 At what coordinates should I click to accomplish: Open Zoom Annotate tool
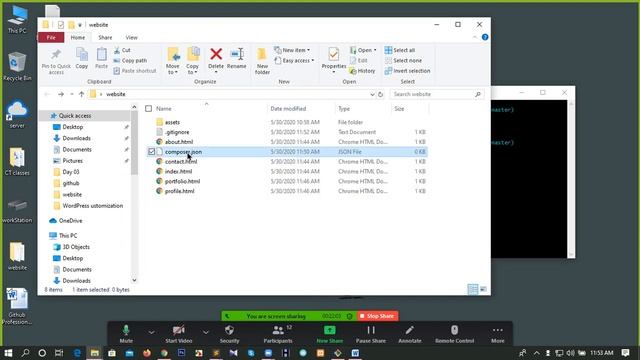click(x=409, y=334)
